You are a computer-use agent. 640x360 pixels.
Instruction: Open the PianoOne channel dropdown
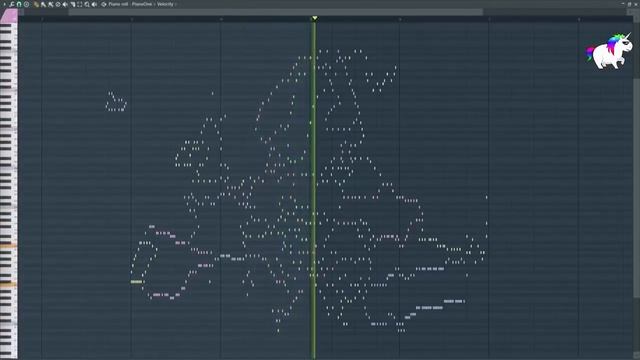142,4
